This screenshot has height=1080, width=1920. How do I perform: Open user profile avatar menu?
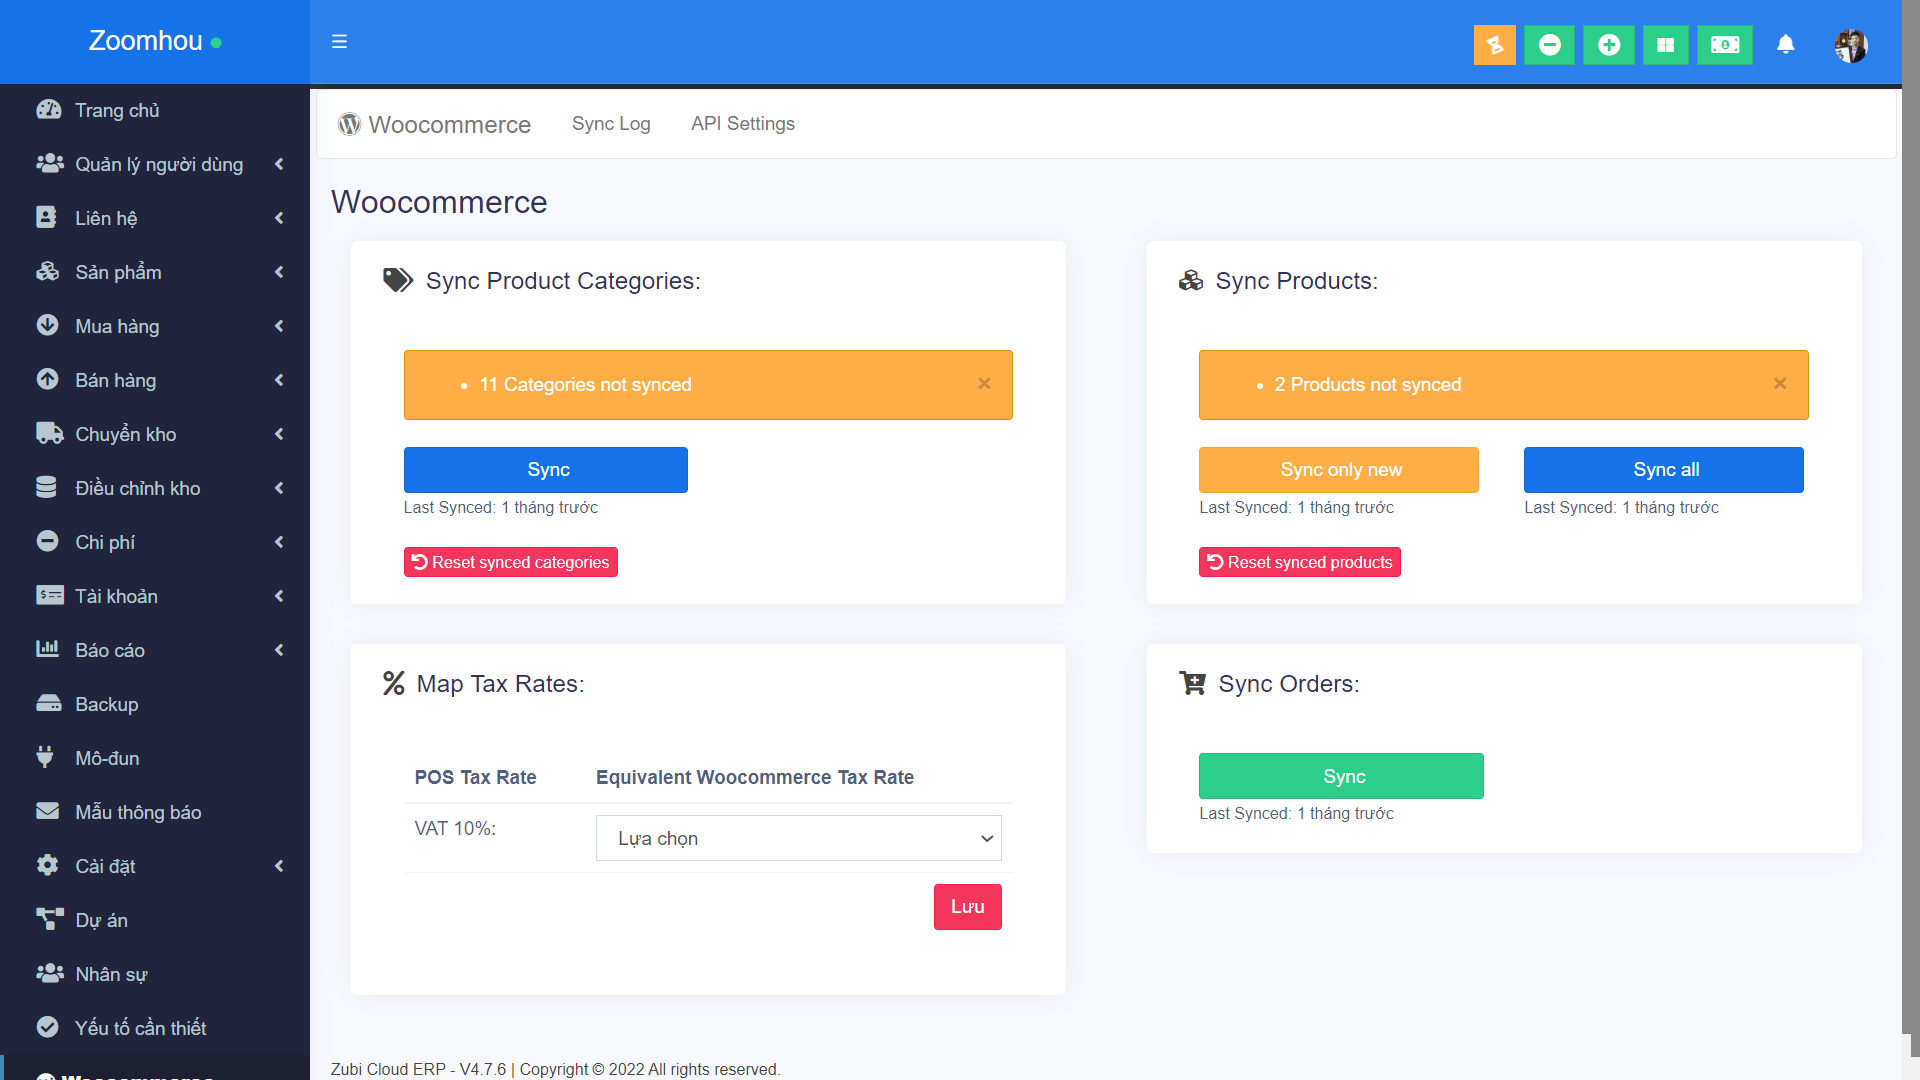point(1851,45)
